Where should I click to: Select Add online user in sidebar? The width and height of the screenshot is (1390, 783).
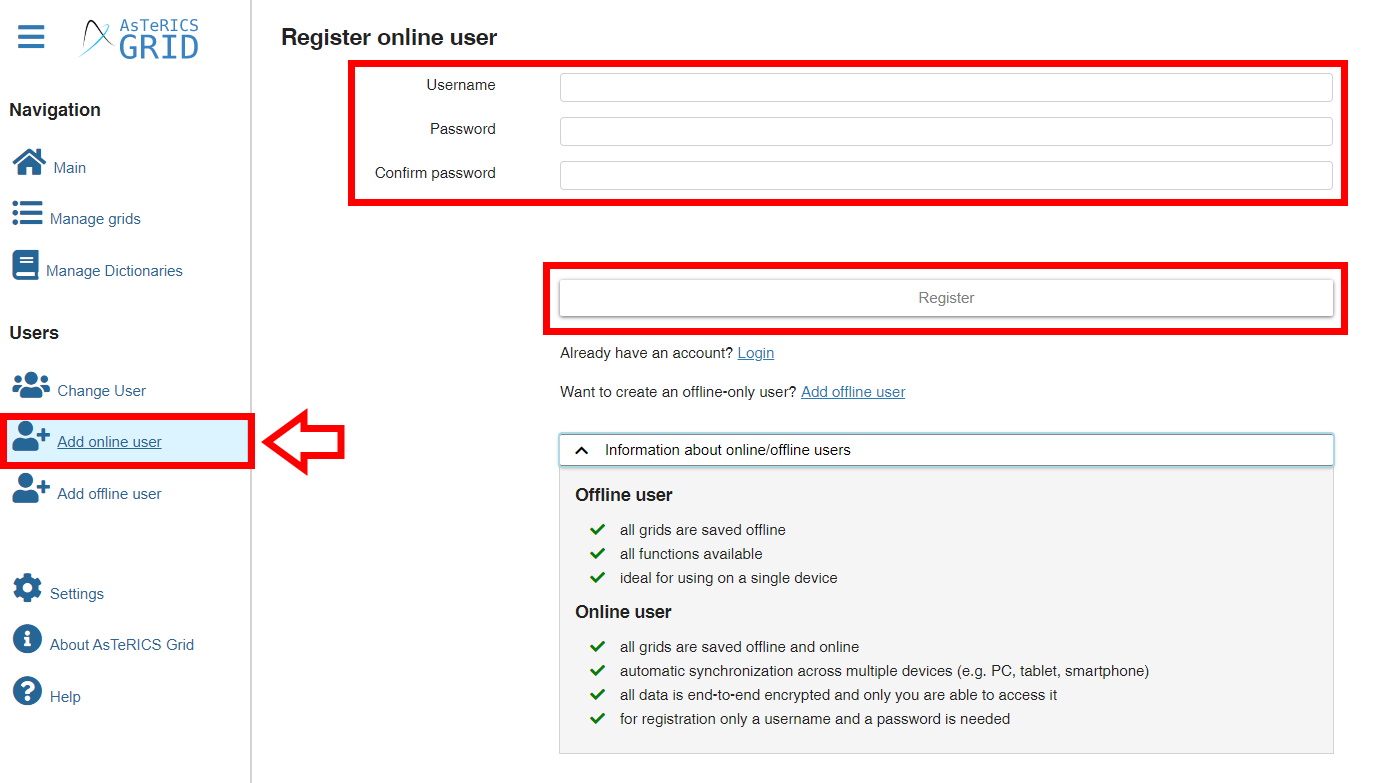pos(109,442)
